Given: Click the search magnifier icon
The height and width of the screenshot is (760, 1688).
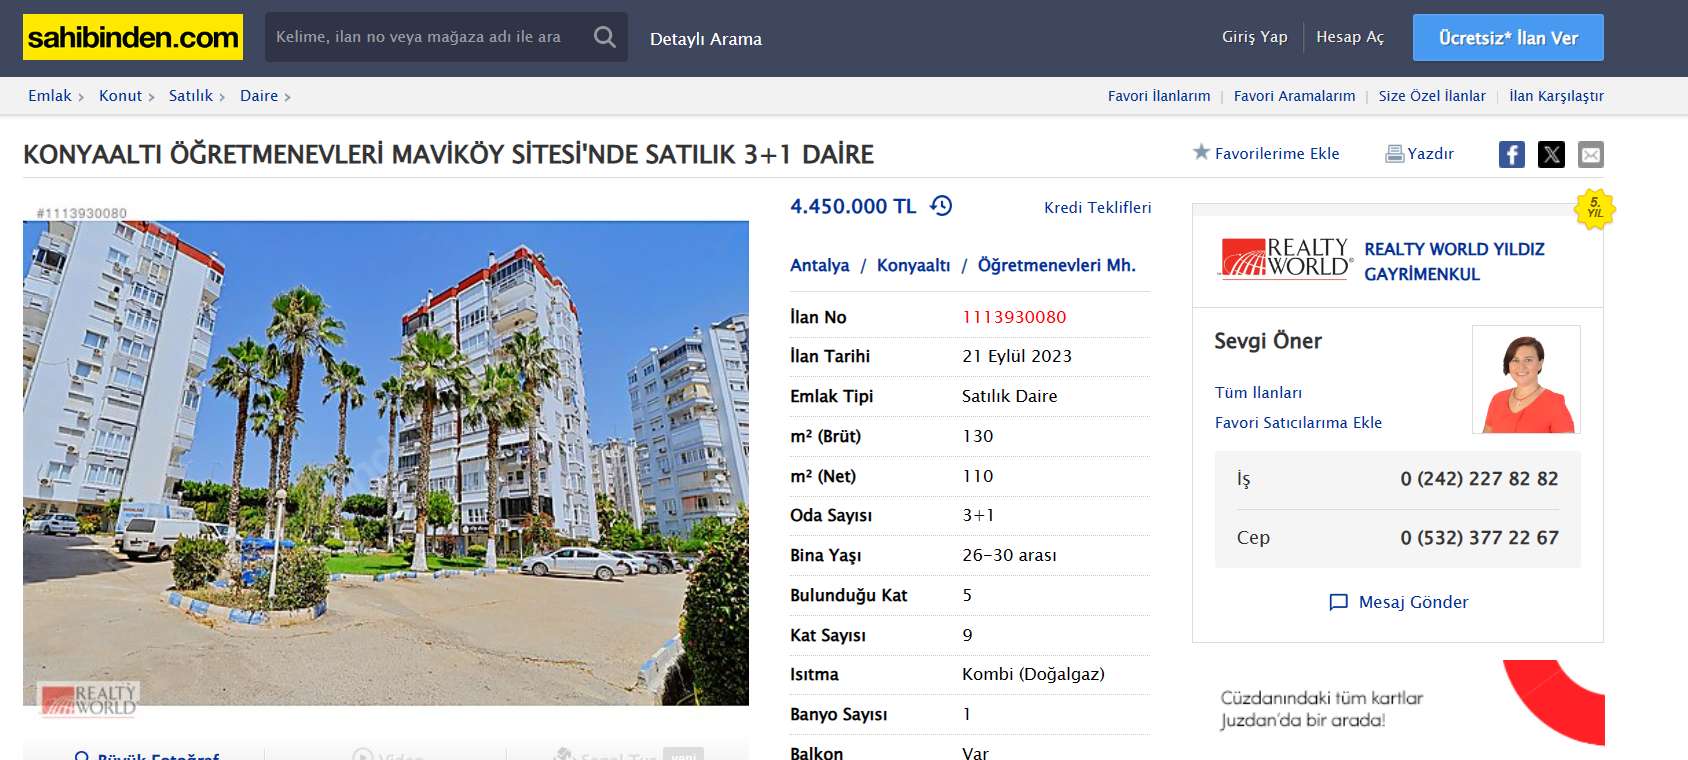Looking at the screenshot, I should tap(605, 37).
